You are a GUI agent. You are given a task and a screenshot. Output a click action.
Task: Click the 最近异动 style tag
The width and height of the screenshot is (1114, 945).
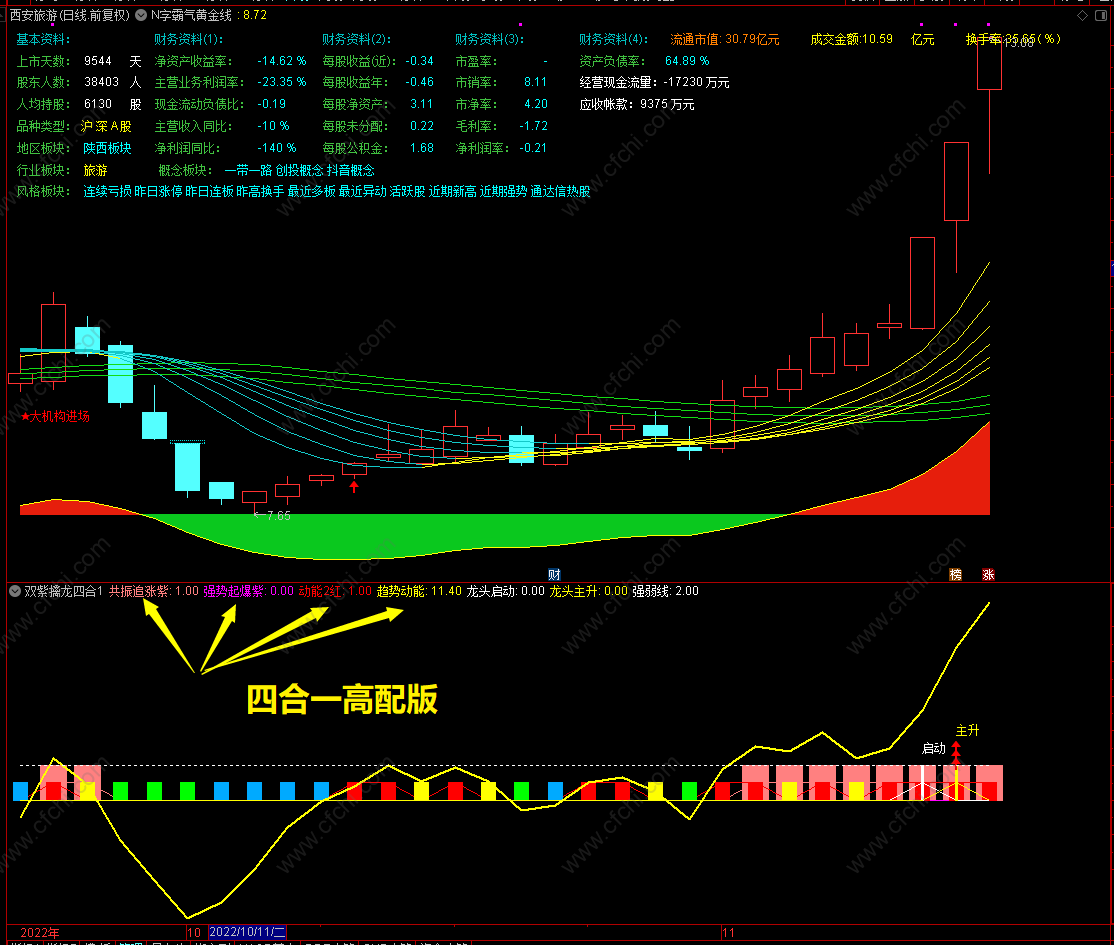point(362,192)
